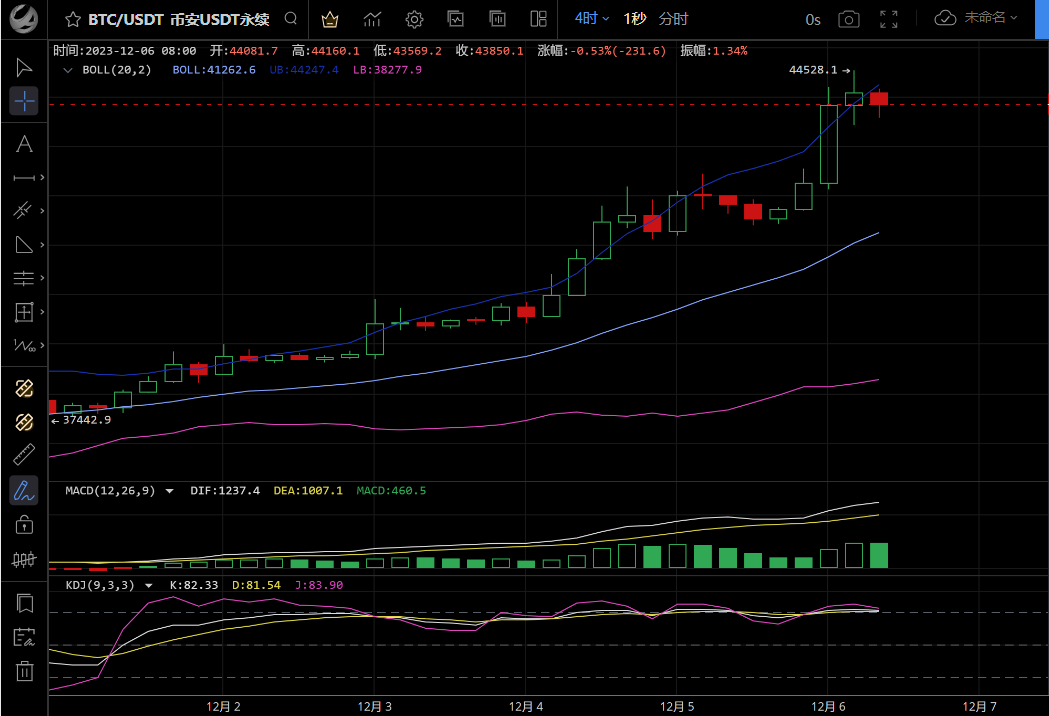Click the 44528.1 high price label
The width and height of the screenshot is (1049, 716).
(x=813, y=70)
